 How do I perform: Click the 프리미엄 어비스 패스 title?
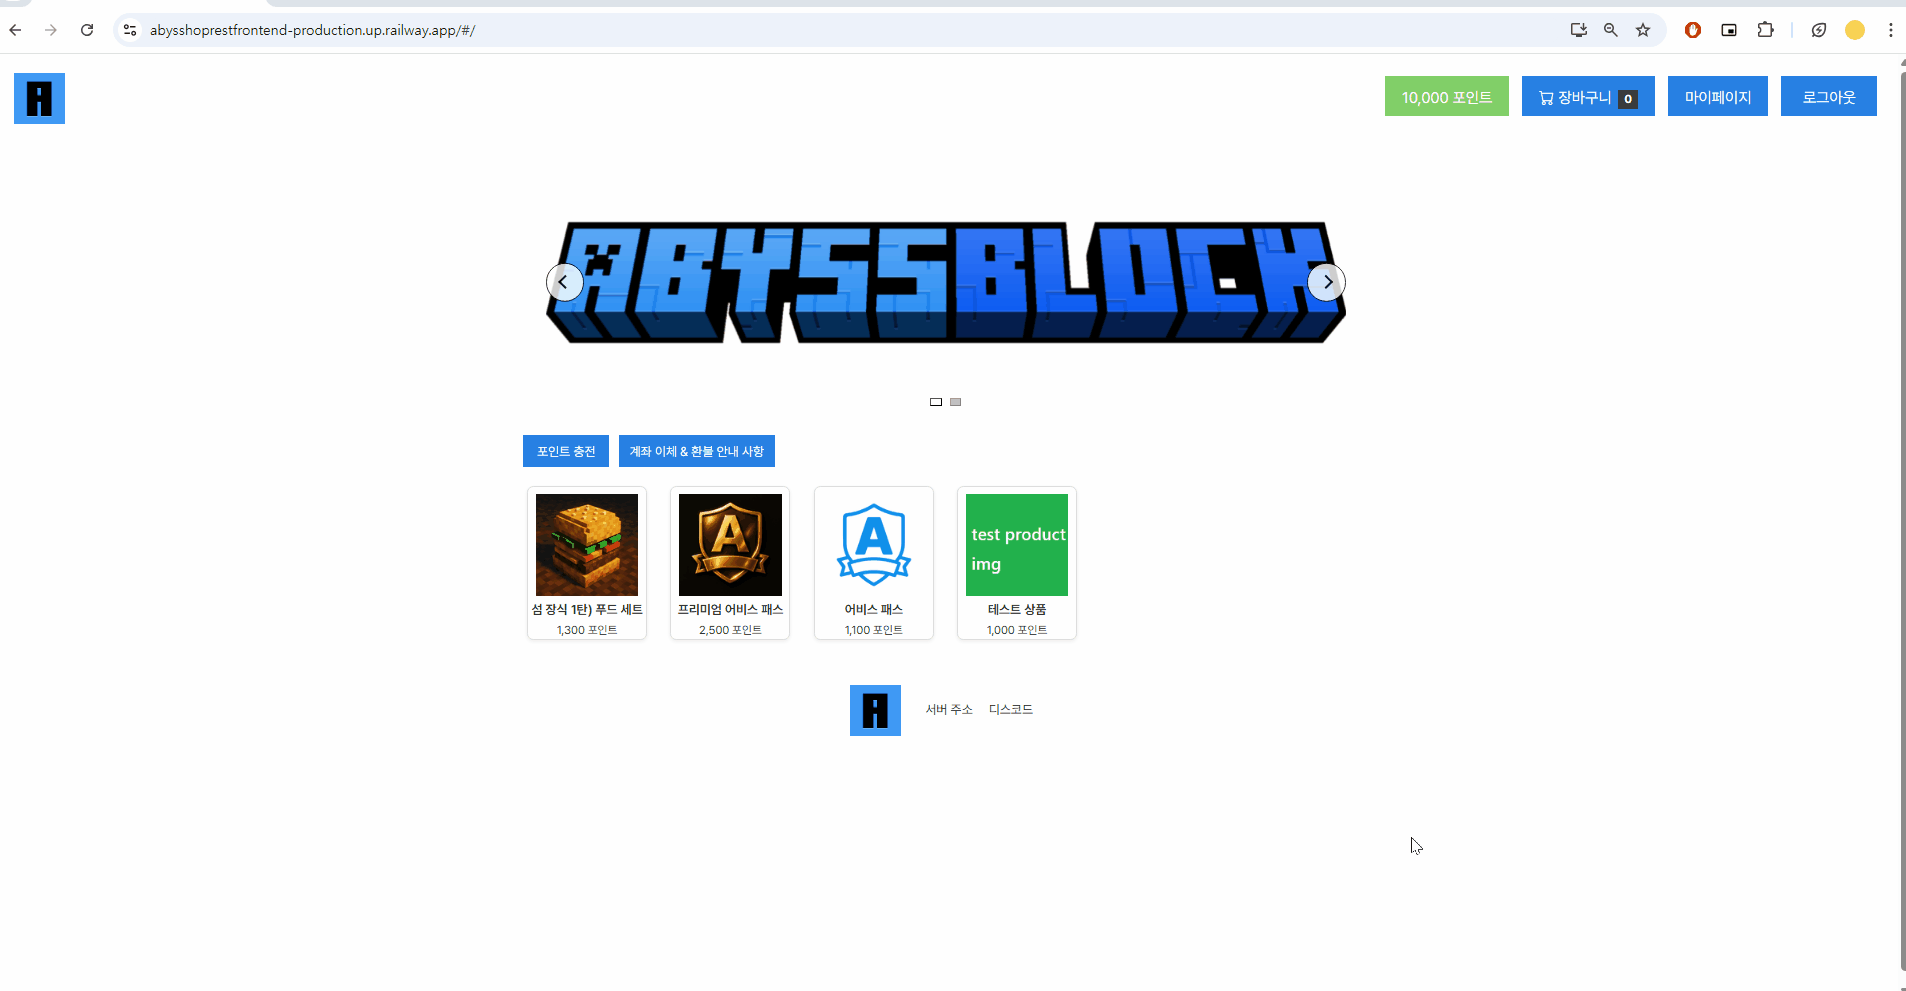pyautogui.click(x=730, y=609)
